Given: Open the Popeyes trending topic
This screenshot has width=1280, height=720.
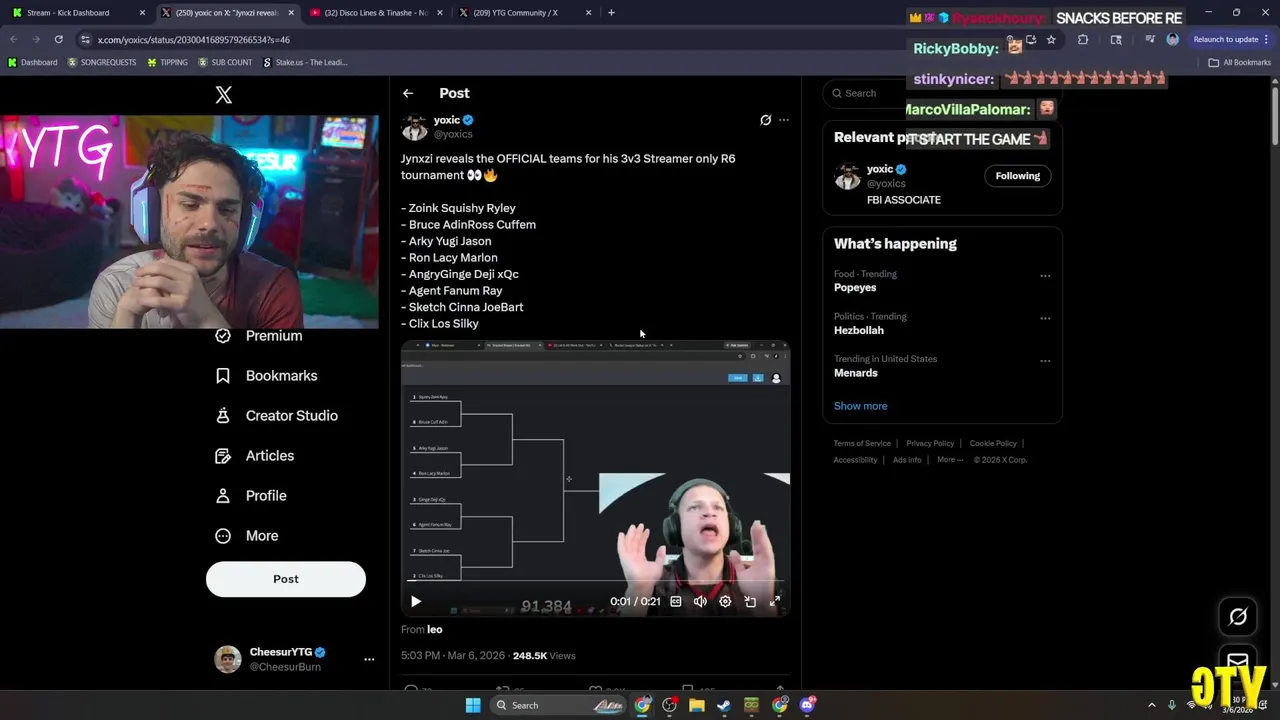Looking at the screenshot, I should click(x=855, y=288).
